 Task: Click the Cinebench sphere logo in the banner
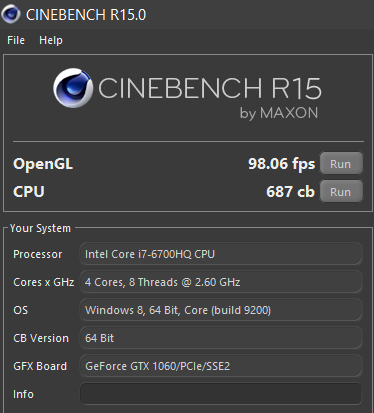(73, 88)
